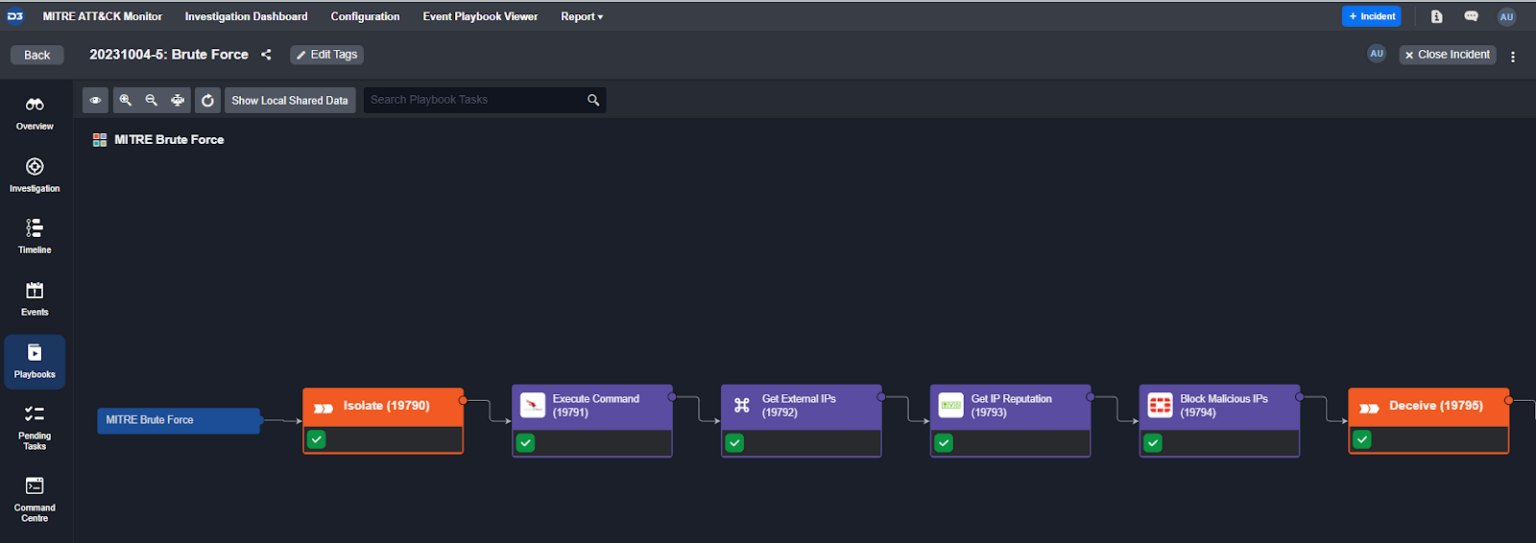
Task: Open the Investigation Dashboard menu item
Action: point(246,16)
